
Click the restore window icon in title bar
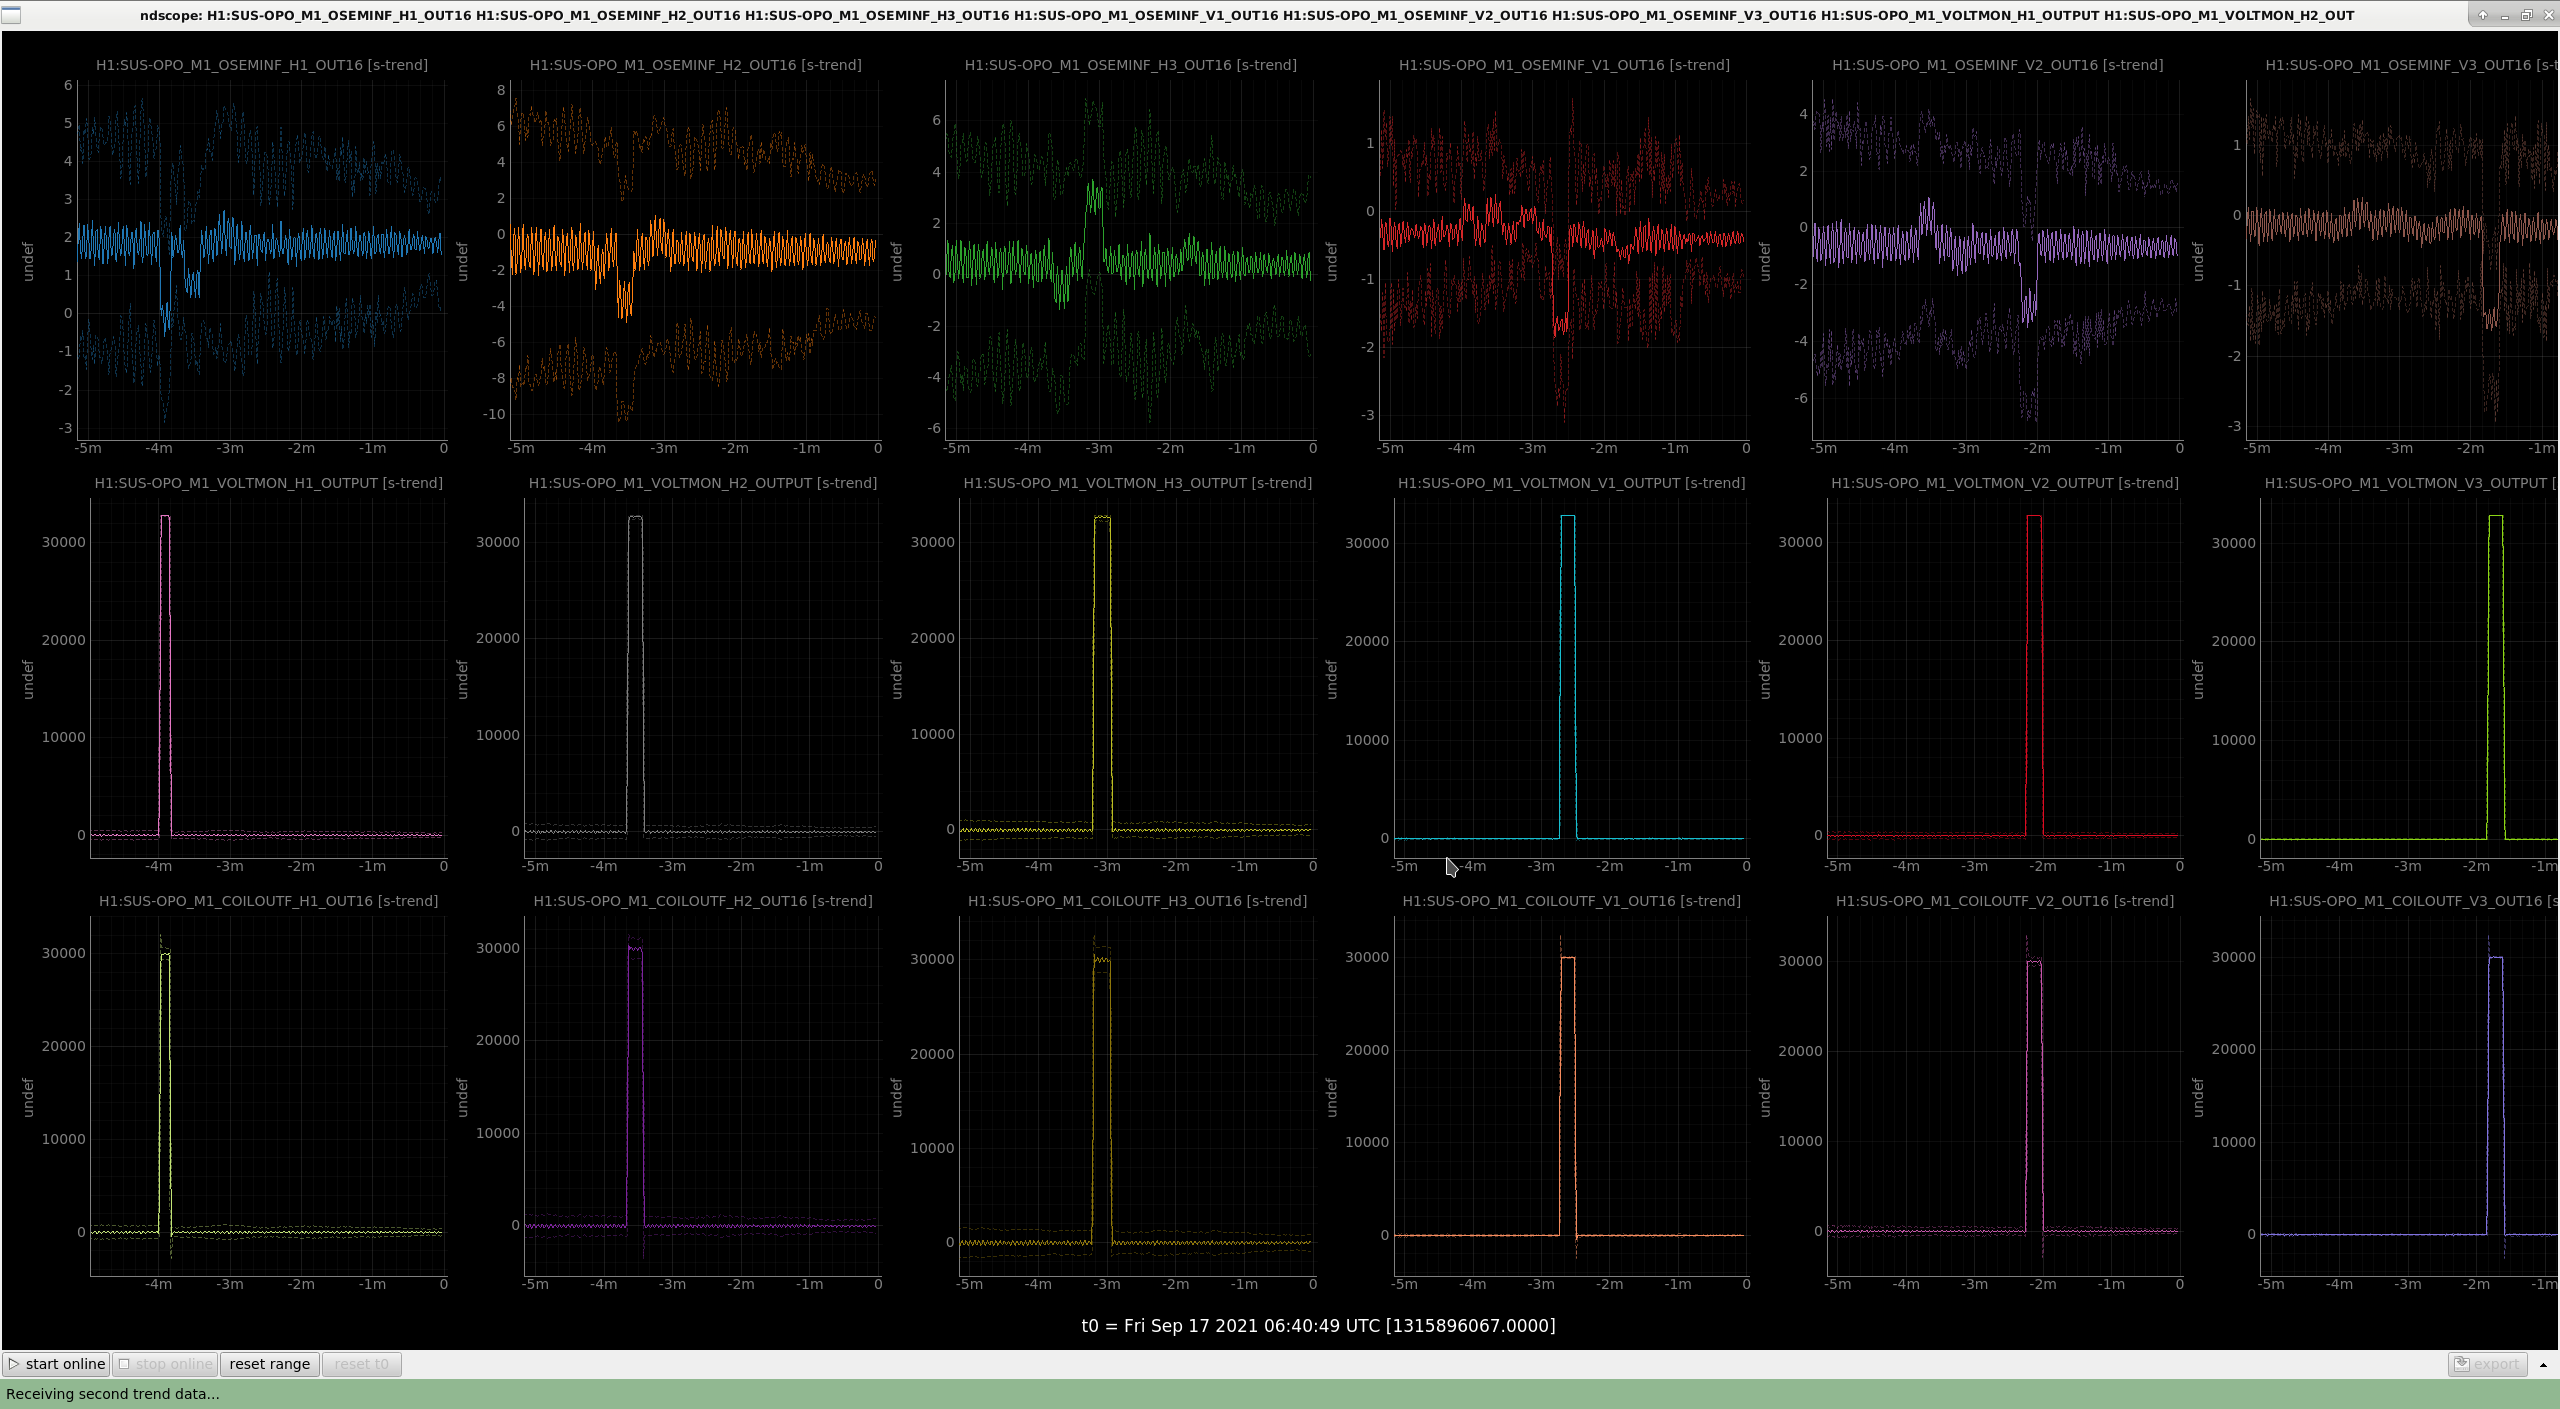[2526, 15]
